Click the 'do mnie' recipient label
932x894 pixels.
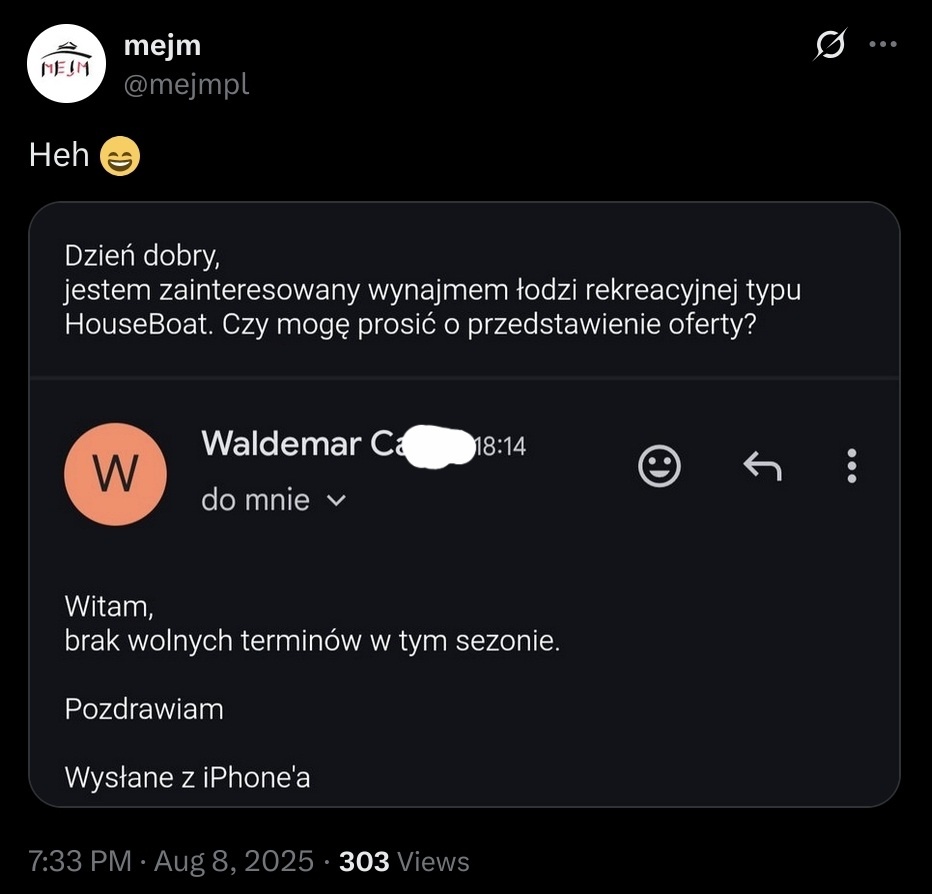coord(256,500)
